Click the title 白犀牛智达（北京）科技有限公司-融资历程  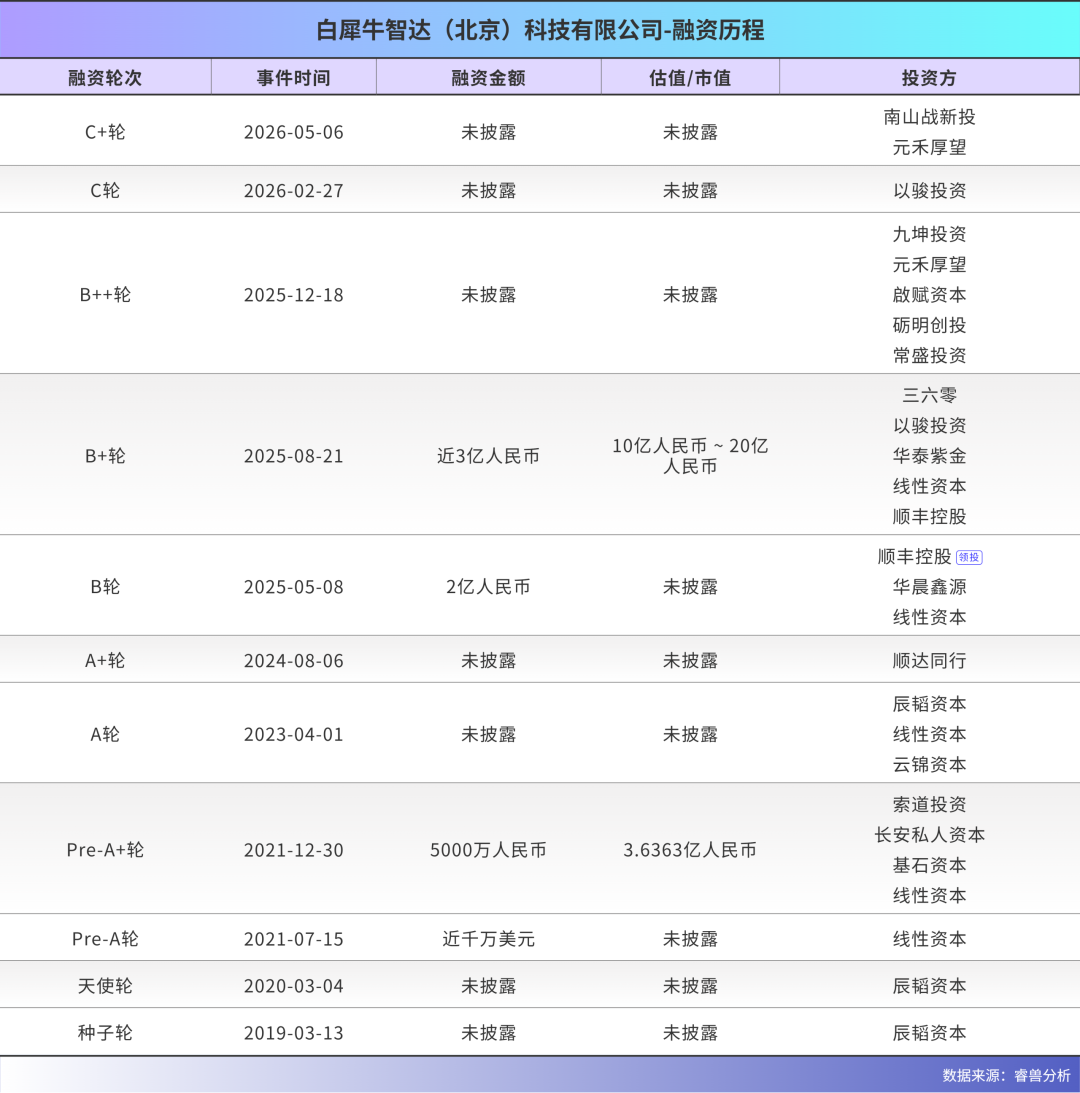[x=540, y=30]
